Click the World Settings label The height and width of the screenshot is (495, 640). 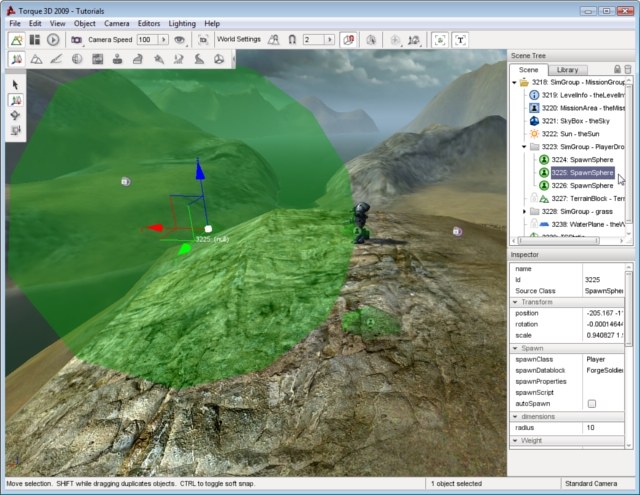click(238, 40)
